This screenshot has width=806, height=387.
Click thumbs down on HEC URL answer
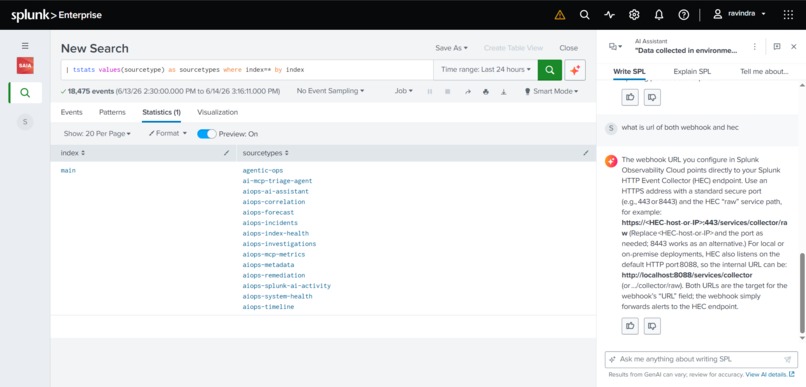tap(652, 326)
